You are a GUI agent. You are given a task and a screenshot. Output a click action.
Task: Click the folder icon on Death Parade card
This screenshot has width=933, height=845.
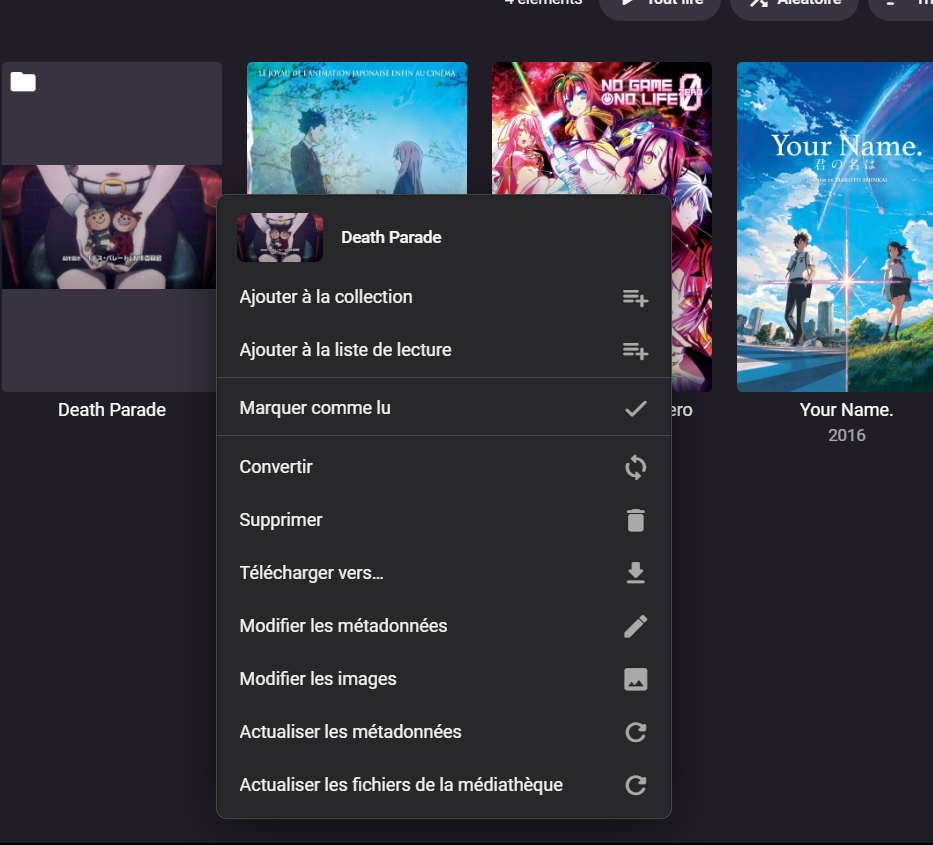click(x=23, y=82)
